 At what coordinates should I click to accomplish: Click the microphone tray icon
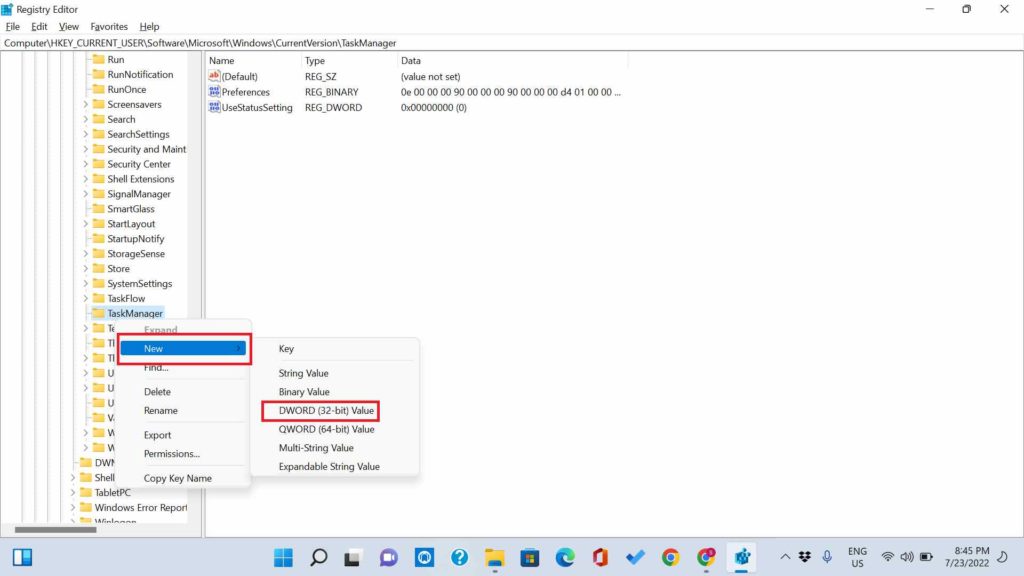(x=827, y=556)
